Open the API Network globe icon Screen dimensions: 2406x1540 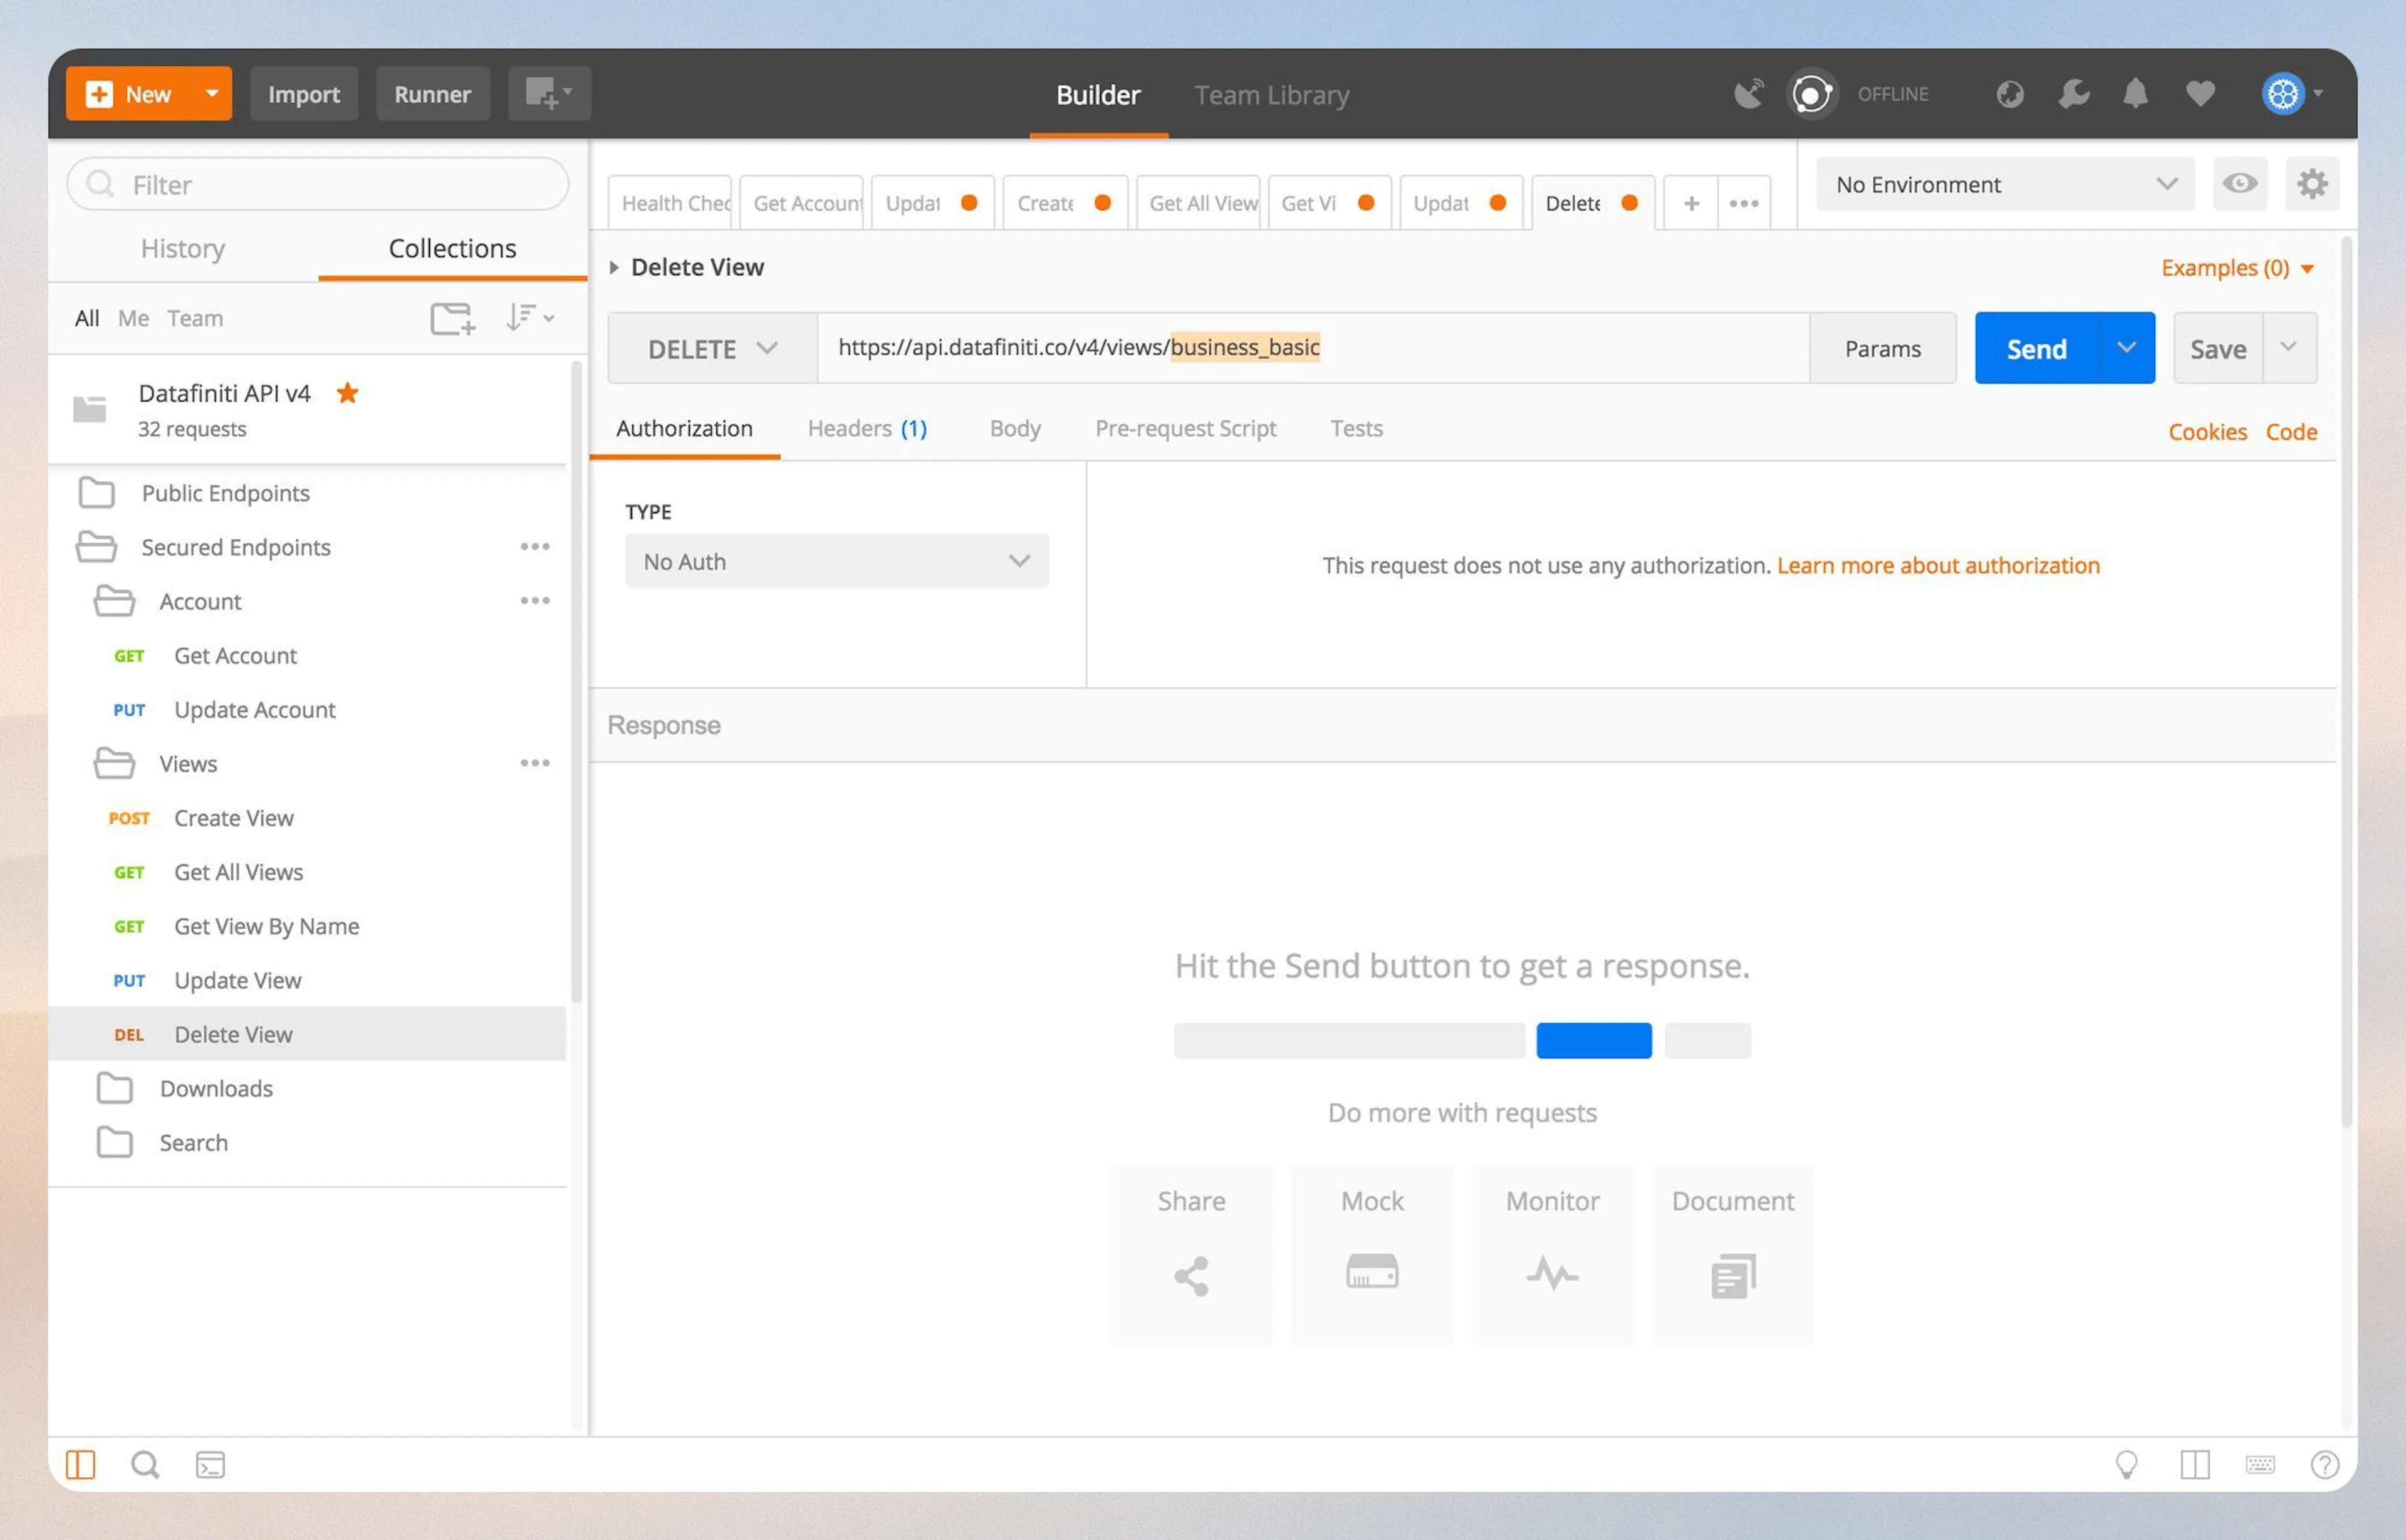click(x=2009, y=93)
